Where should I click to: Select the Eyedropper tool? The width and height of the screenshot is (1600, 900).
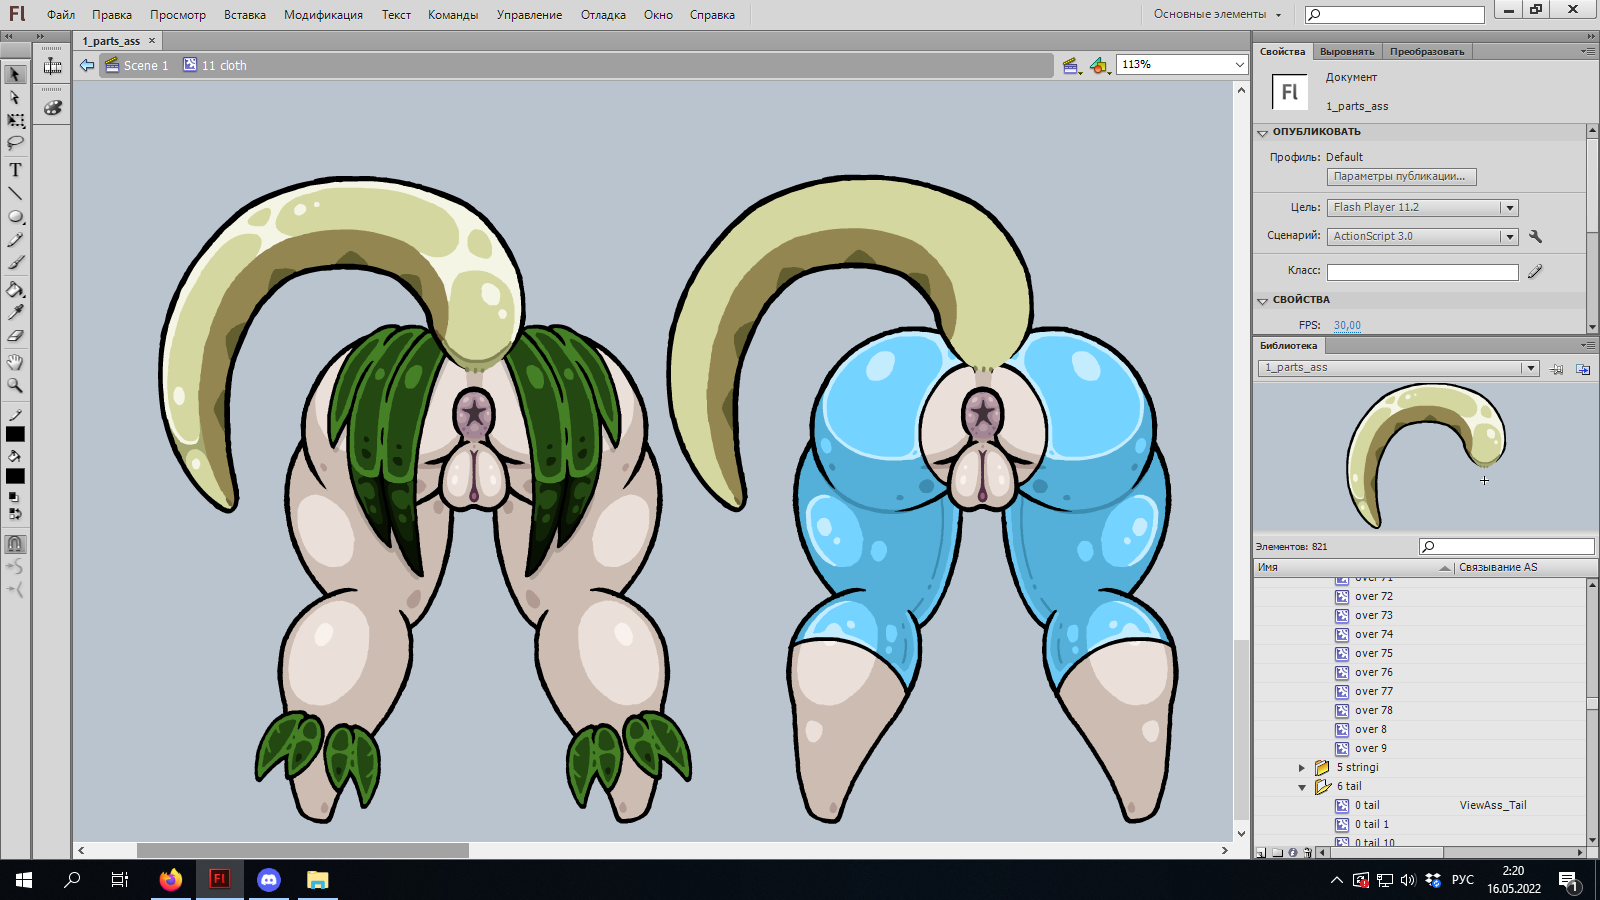tap(15, 313)
